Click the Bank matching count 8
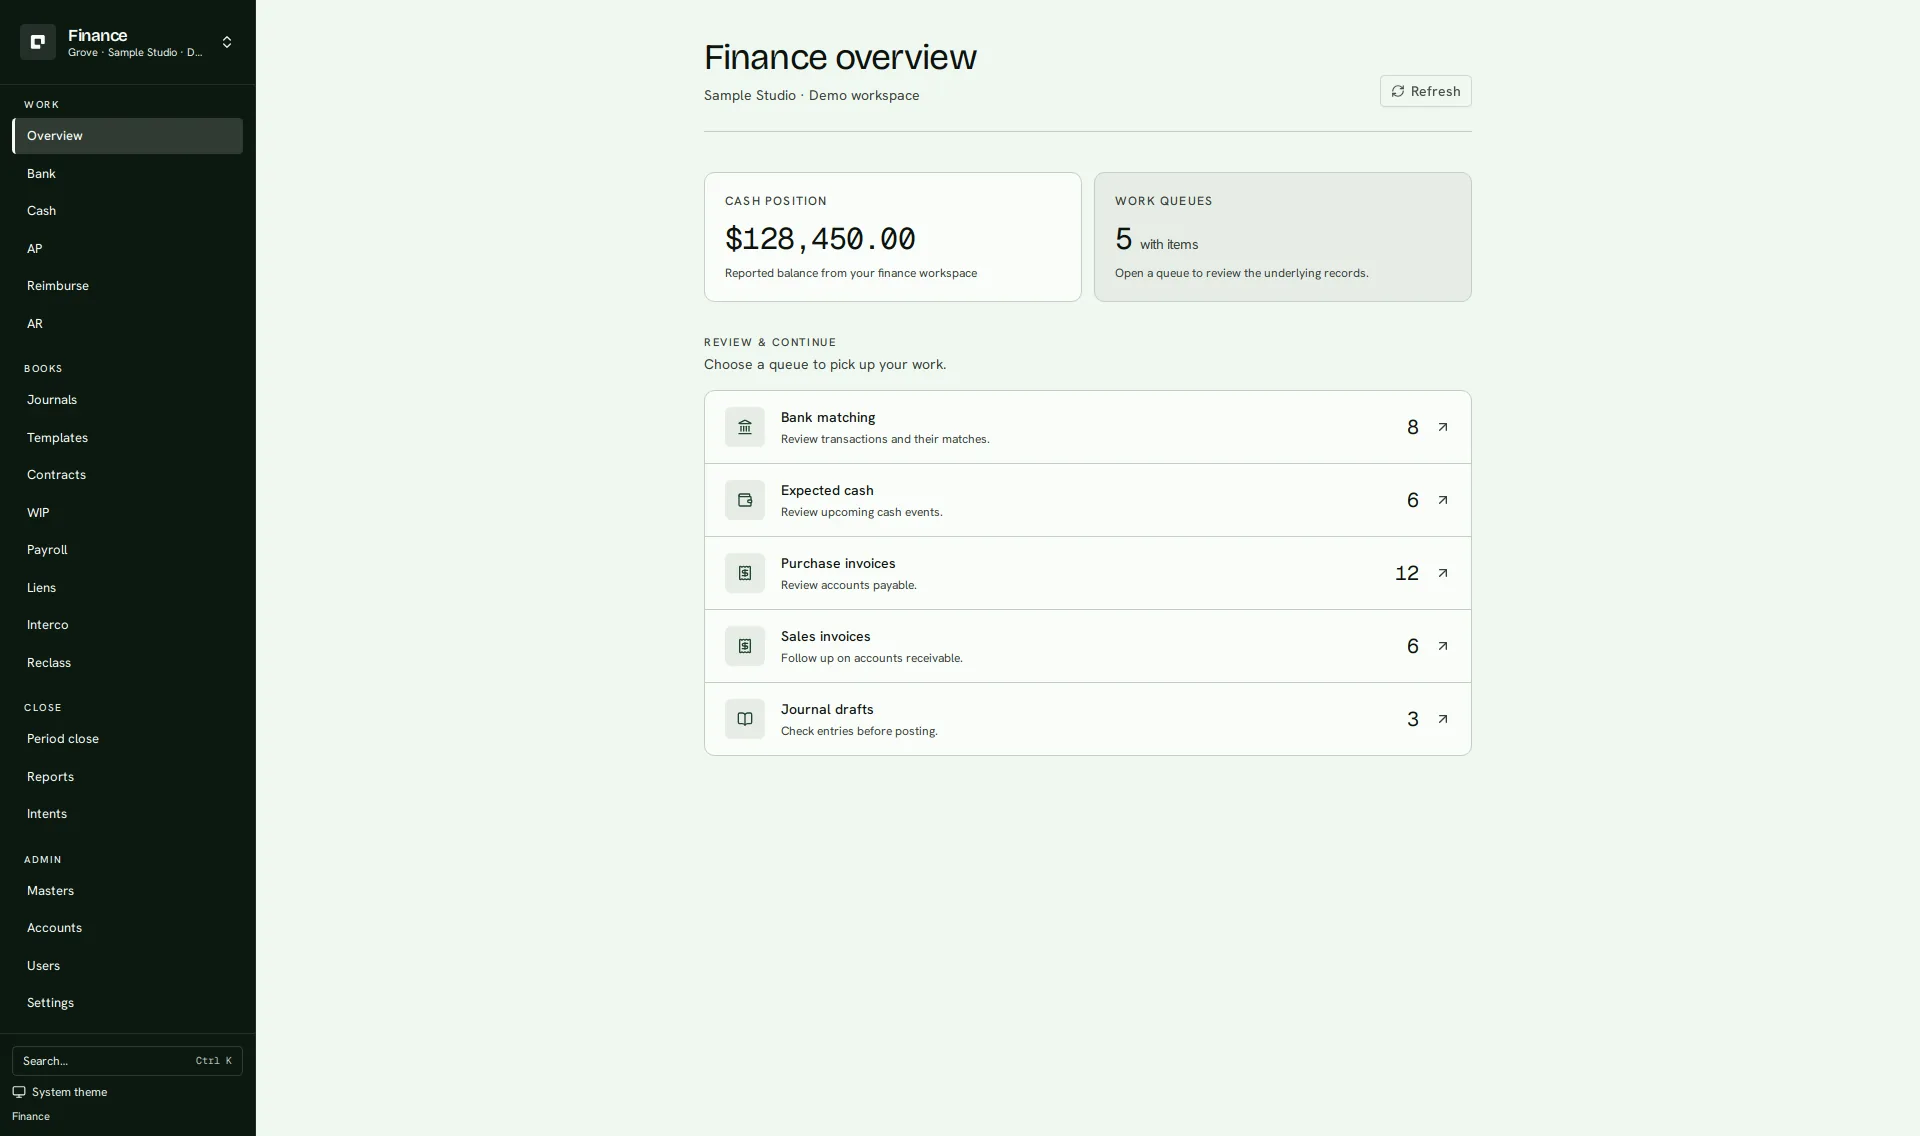Viewport: 1920px width, 1136px height. (x=1412, y=427)
